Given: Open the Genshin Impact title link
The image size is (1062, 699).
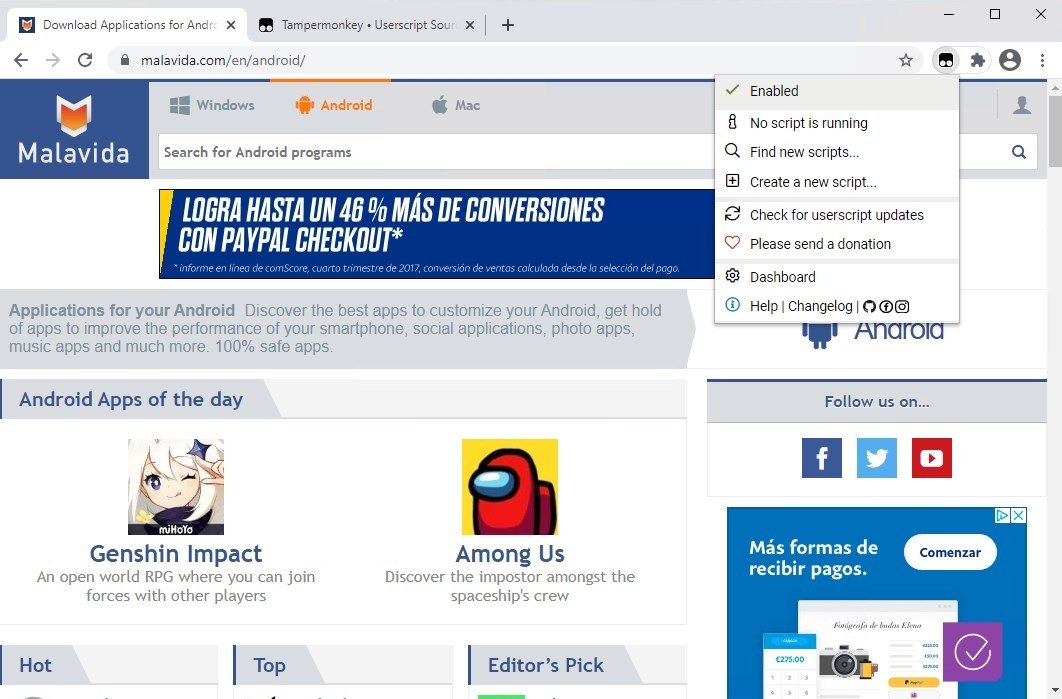Looking at the screenshot, I should click(x=176, y=553).
